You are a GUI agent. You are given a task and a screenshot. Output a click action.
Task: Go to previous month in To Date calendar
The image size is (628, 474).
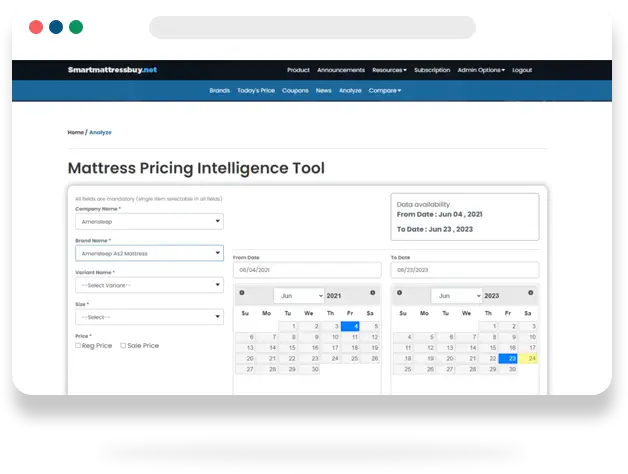click(399, 293)
